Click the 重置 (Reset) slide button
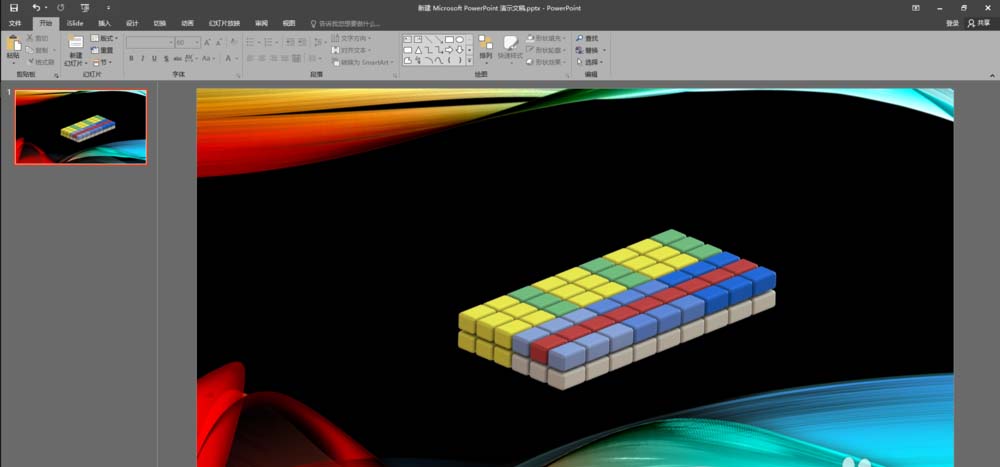 [102, 50]
